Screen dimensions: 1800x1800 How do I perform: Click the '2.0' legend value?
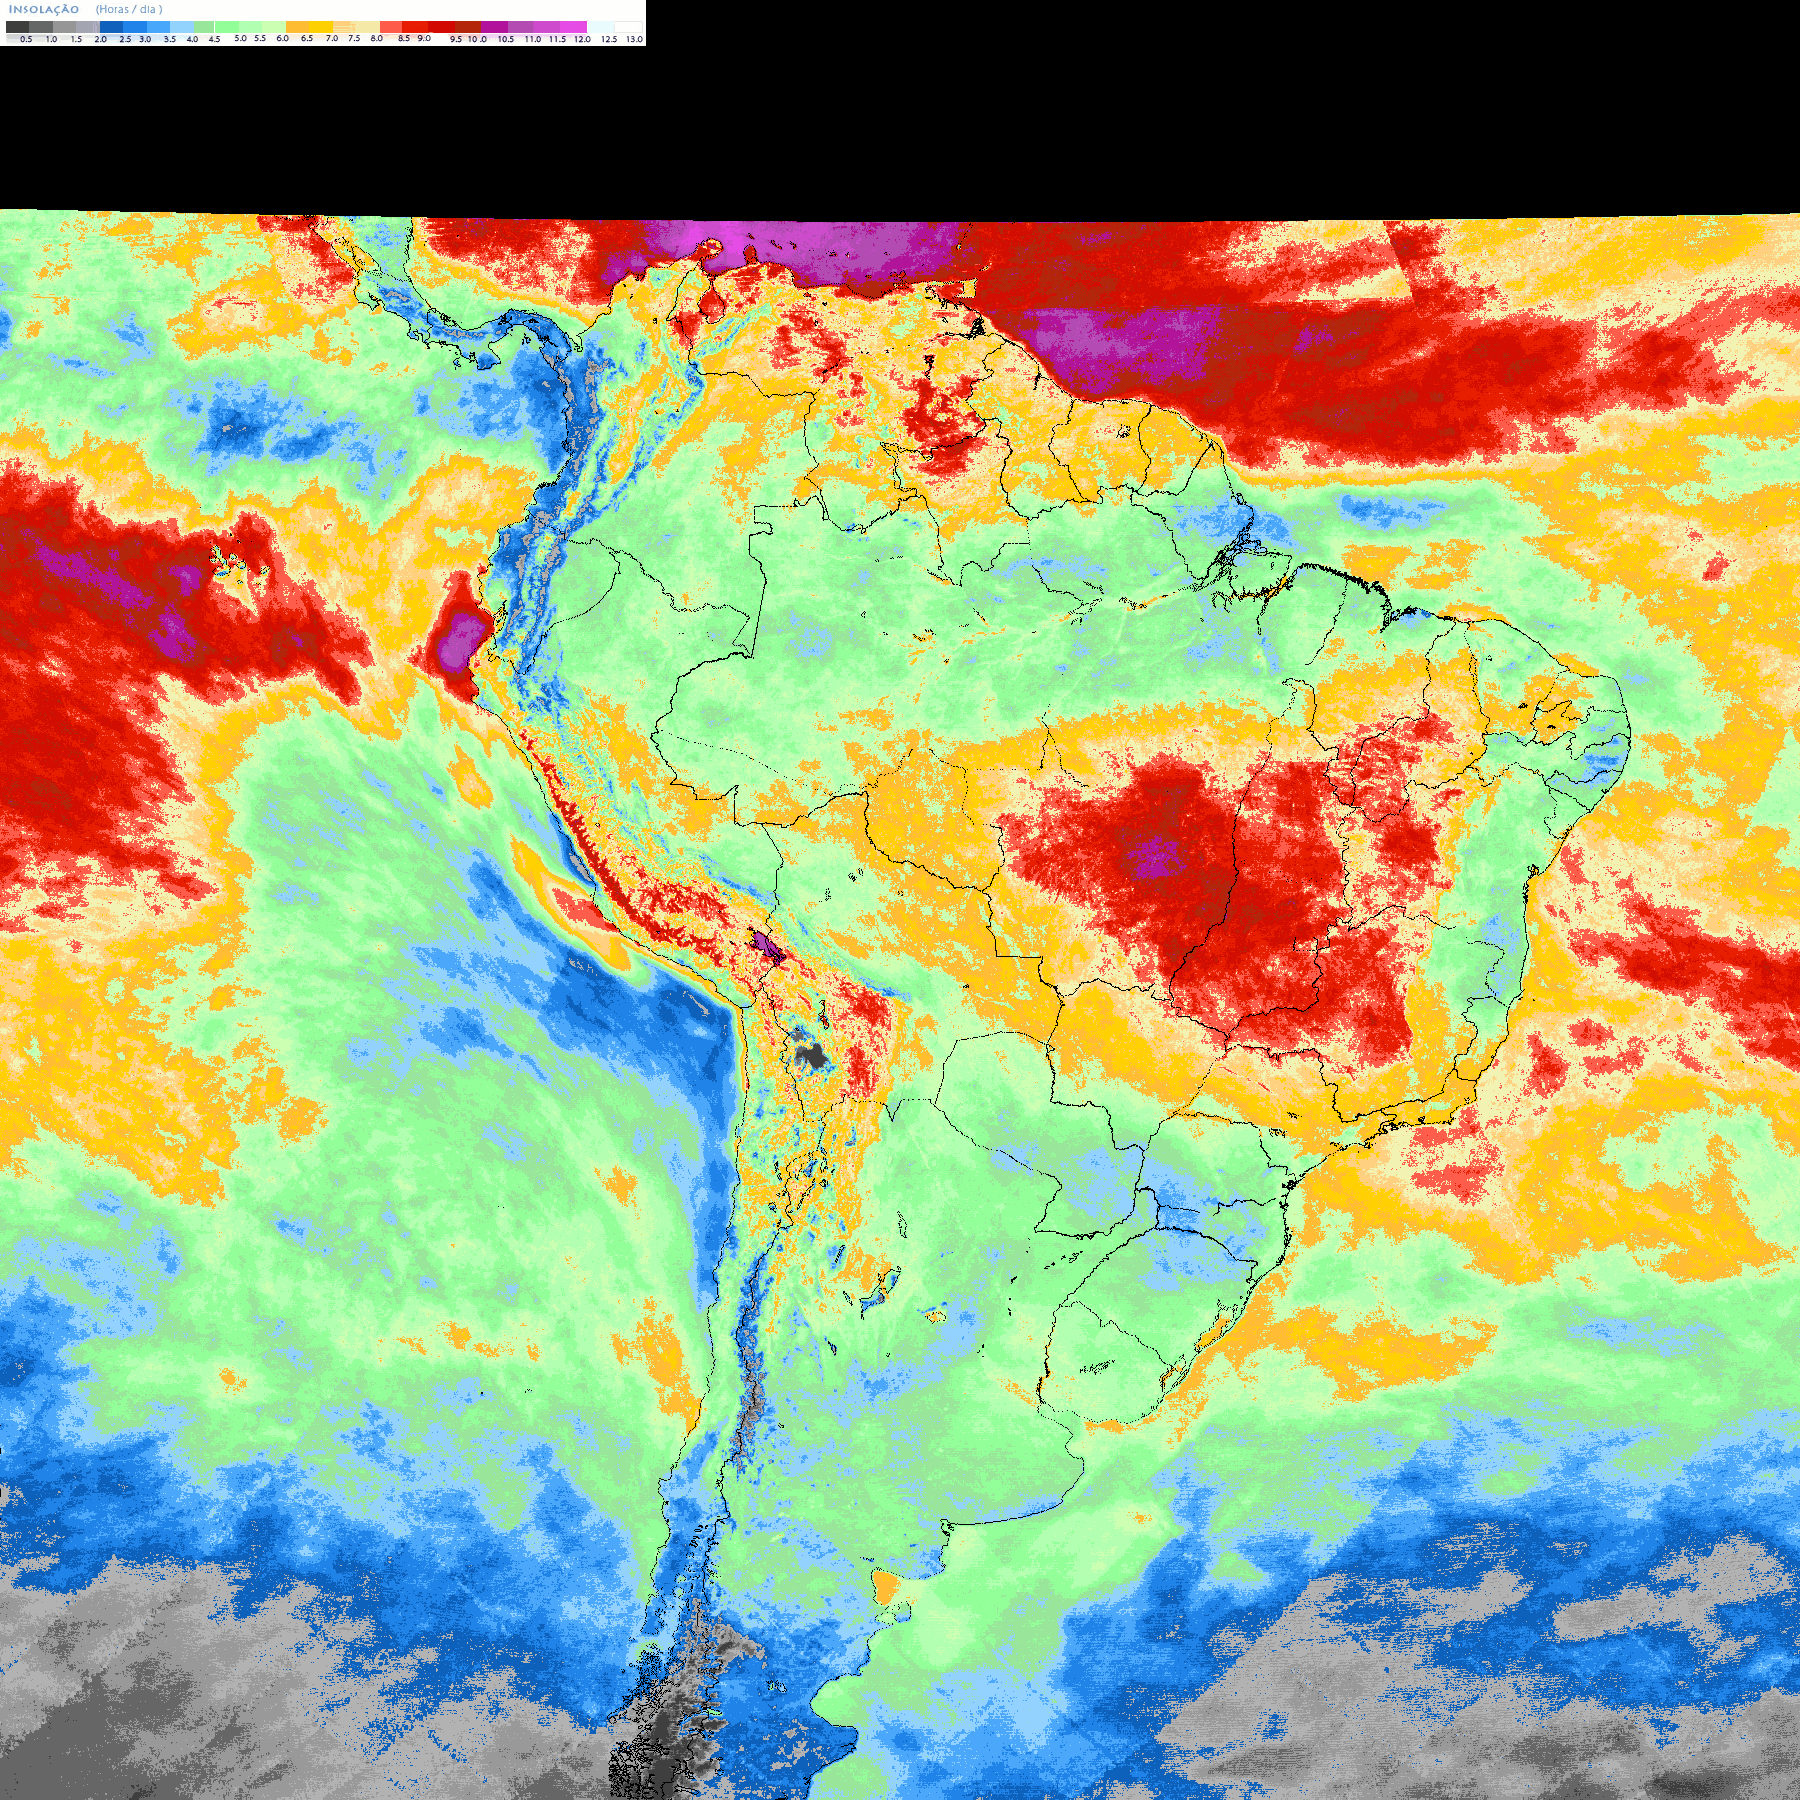101,39
